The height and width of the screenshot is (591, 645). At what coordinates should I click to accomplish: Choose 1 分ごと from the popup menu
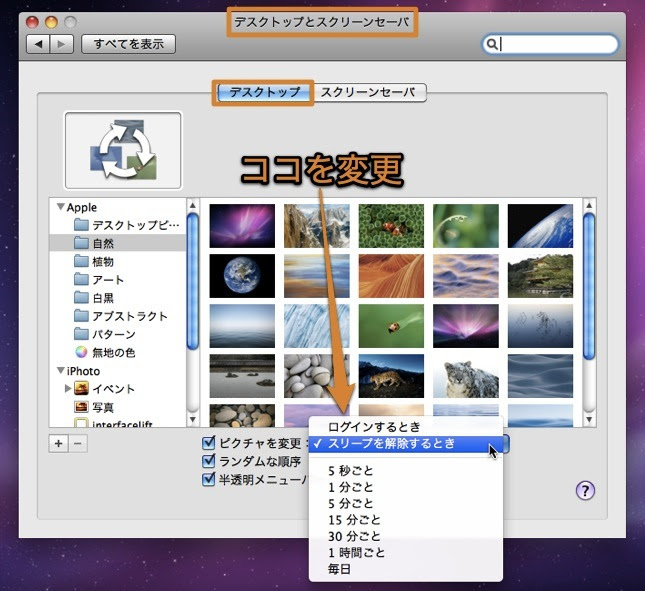406,487
